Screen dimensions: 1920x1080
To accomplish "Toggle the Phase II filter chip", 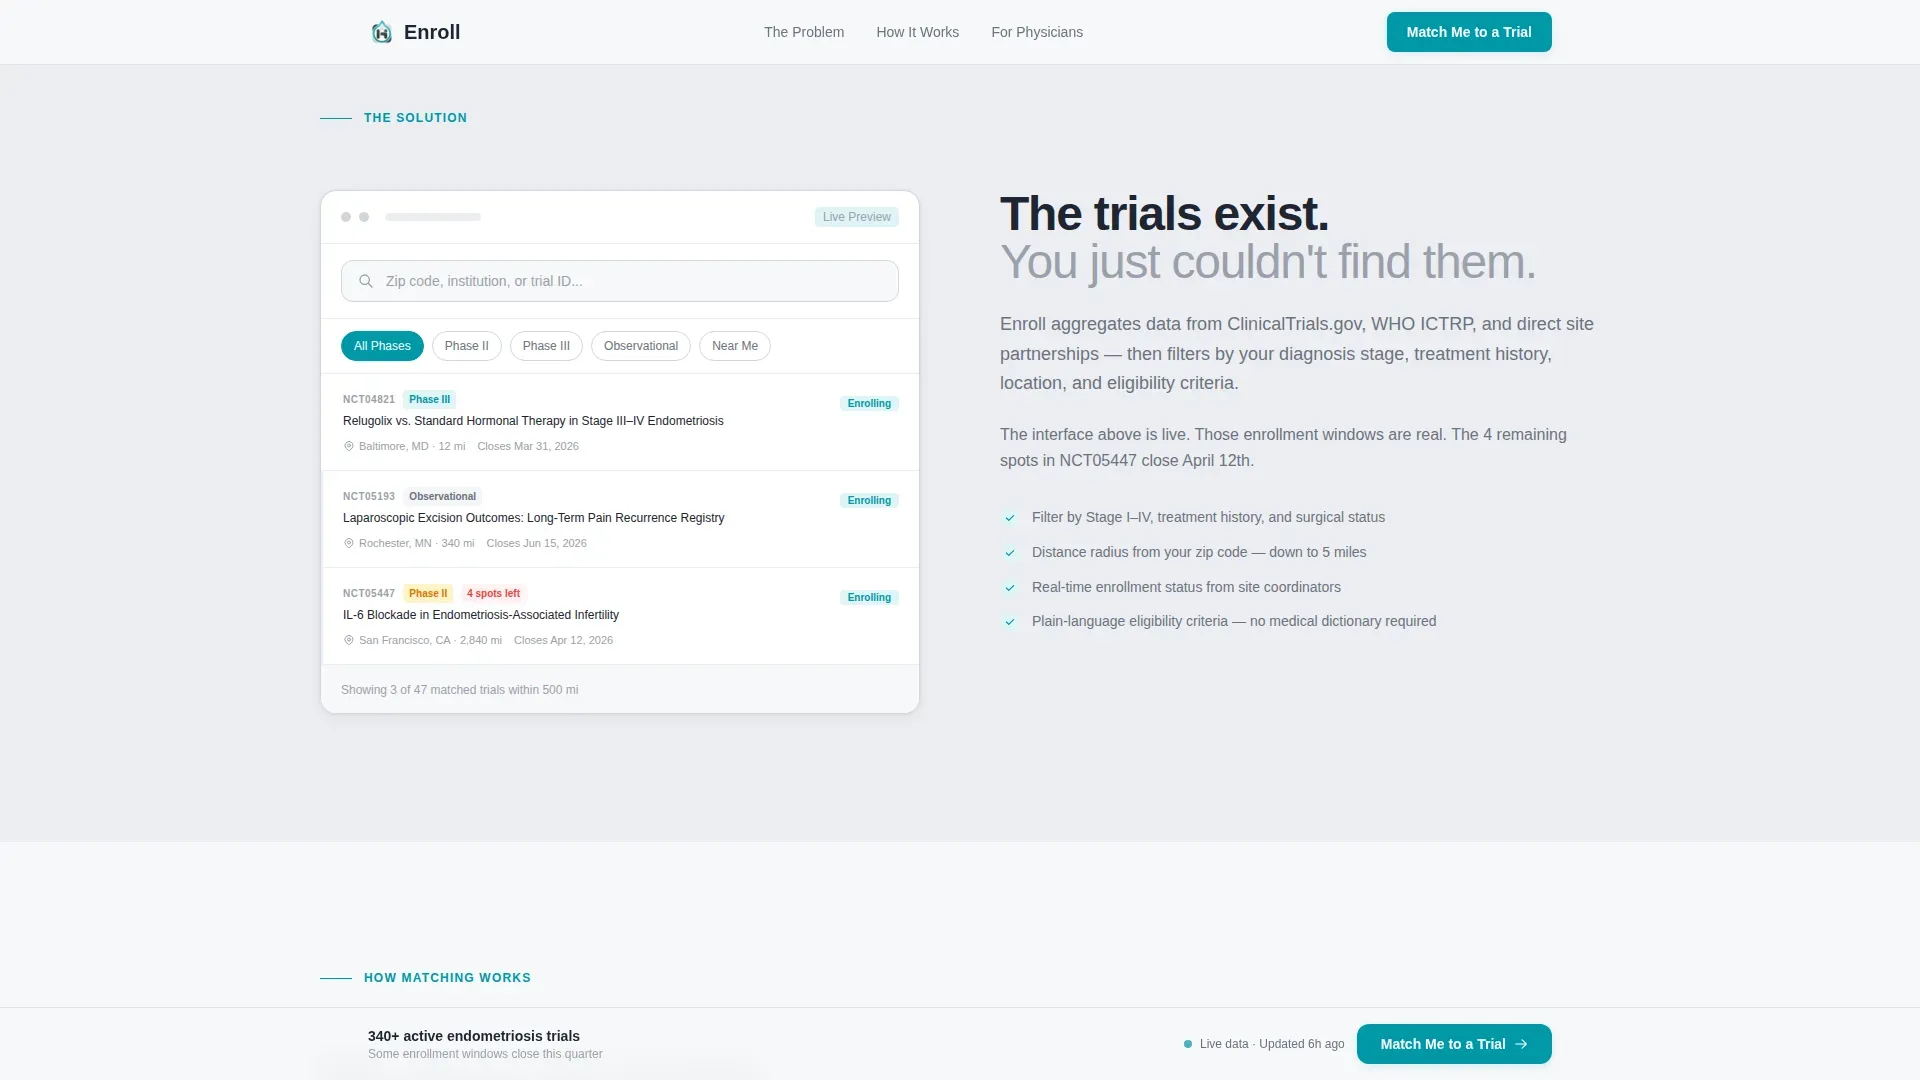I will click(467, 346).
